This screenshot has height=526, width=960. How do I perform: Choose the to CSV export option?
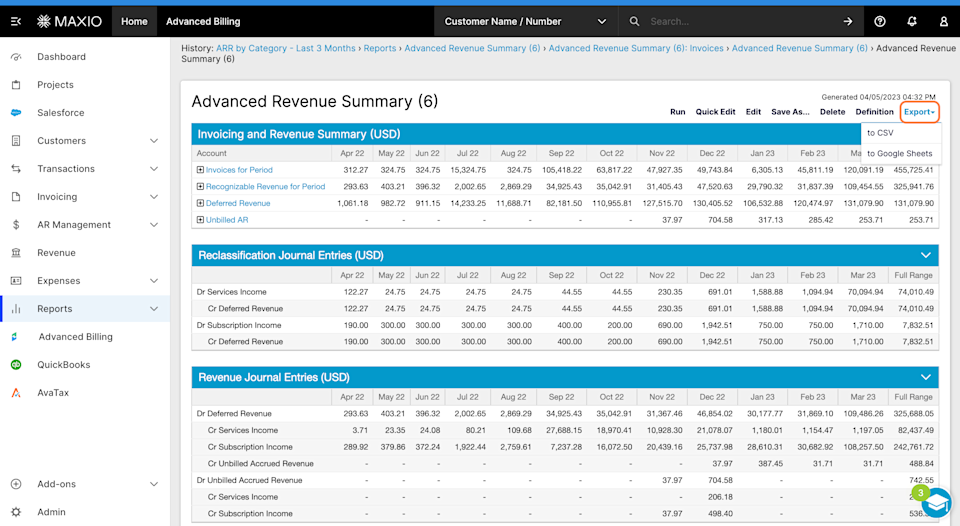[880, 132]
